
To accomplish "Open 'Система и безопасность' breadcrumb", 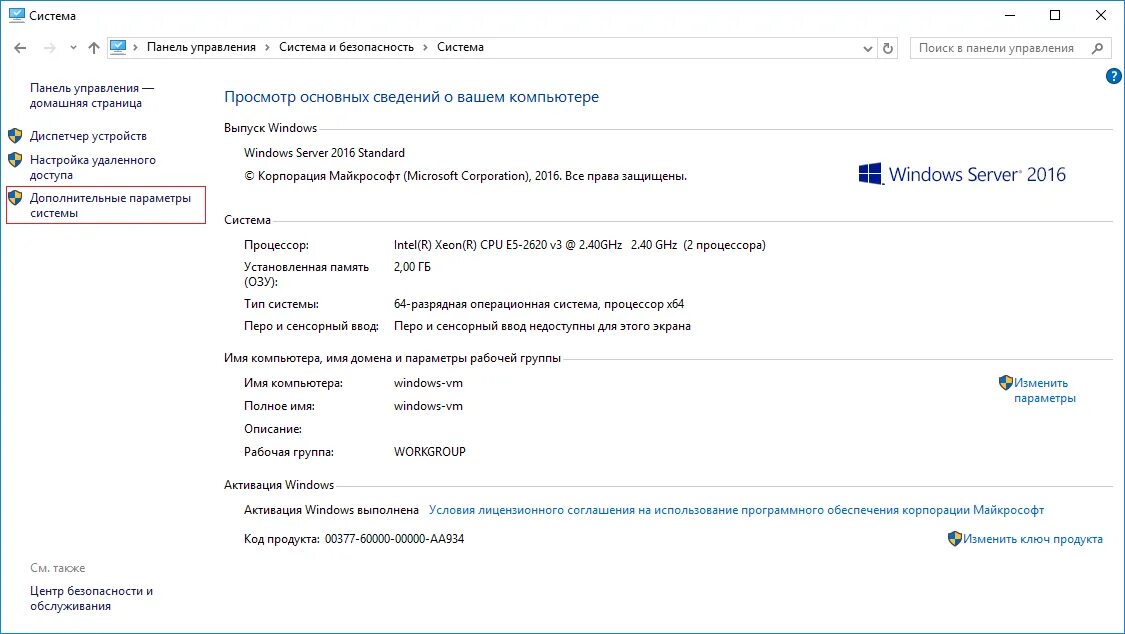I will pos(347,47).
